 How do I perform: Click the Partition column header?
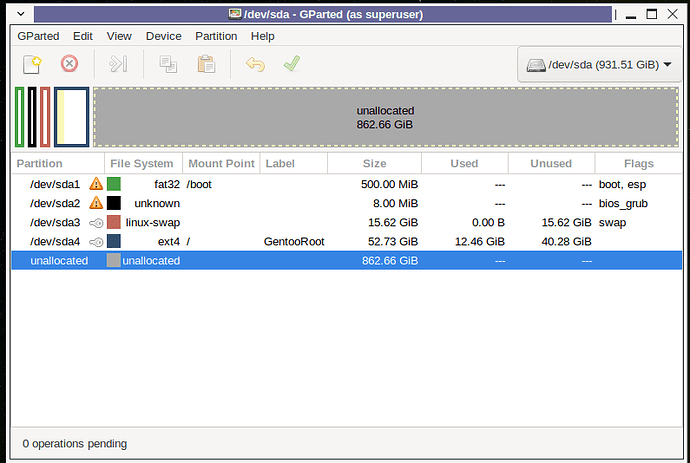pos(58,163)
